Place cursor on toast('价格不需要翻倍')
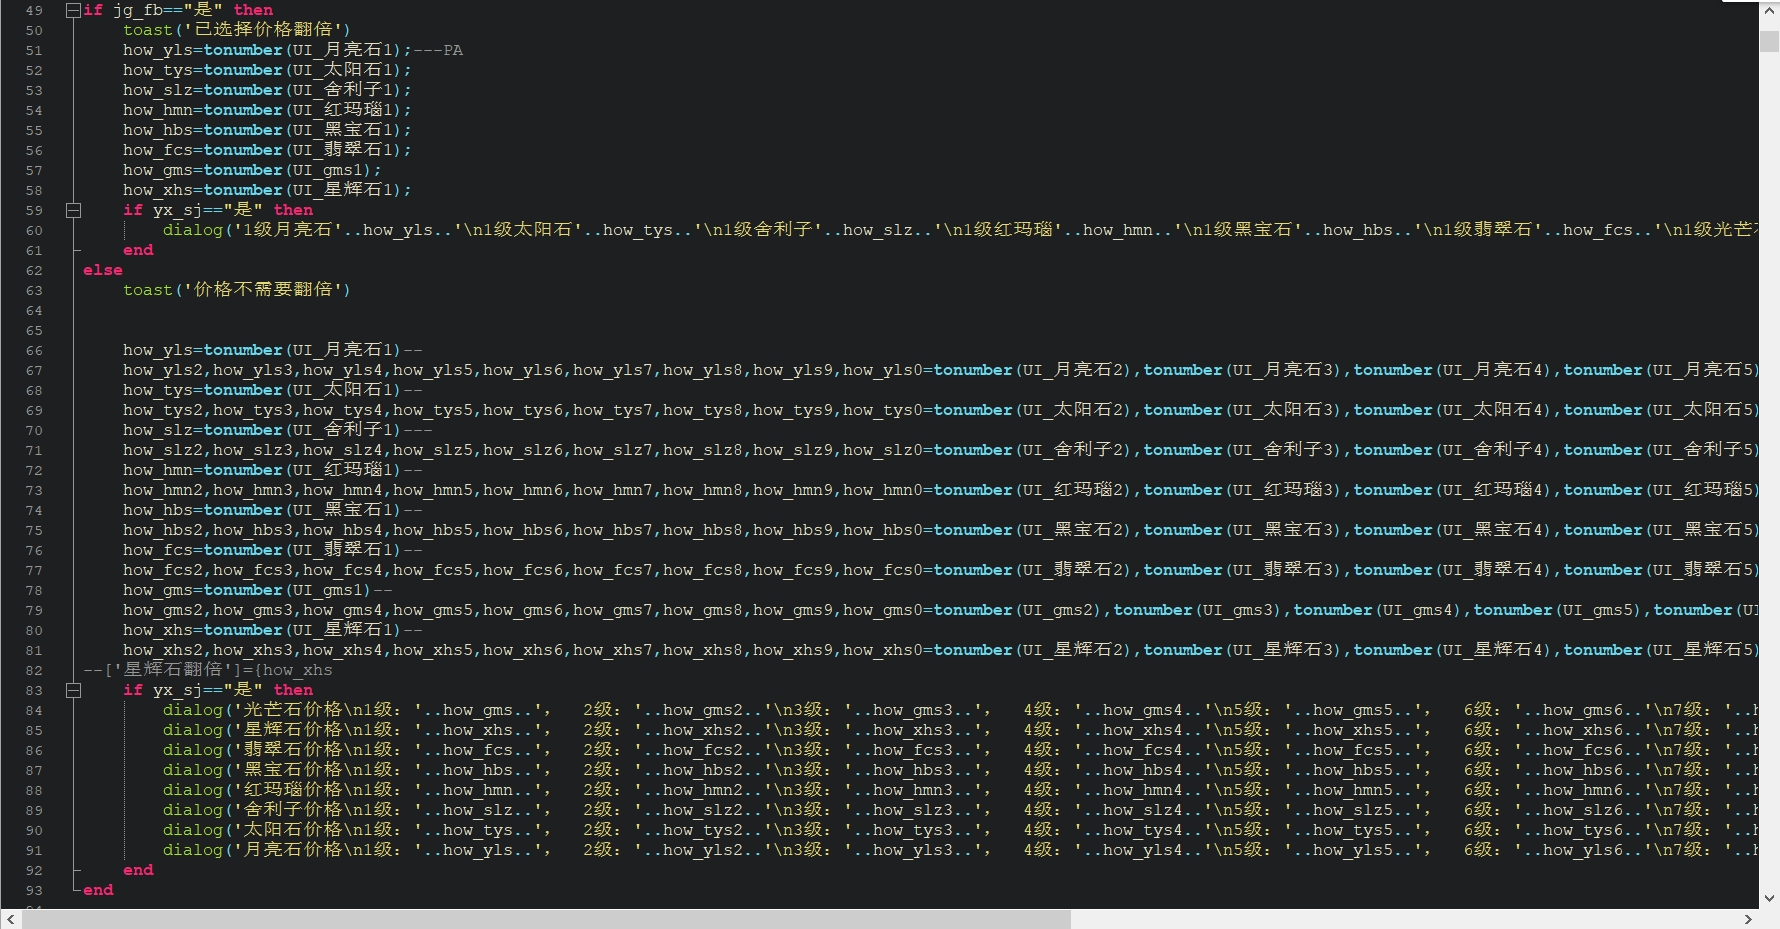Screen dimensions: 1780x929 (x=237, y=290)
